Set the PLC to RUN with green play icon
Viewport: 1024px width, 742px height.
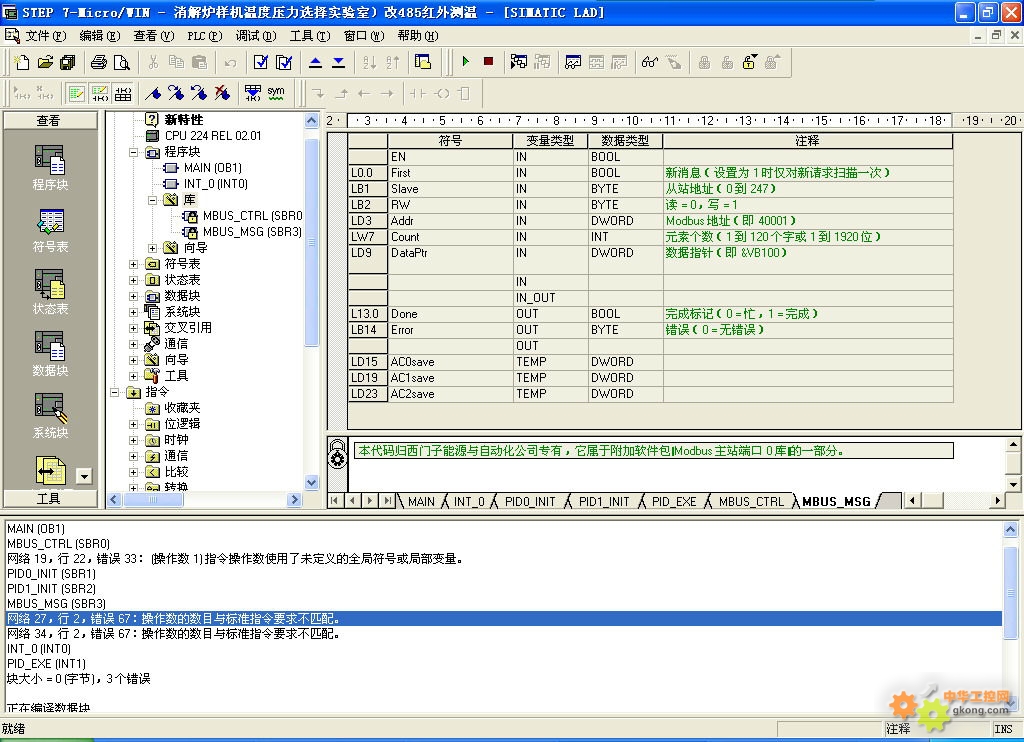tap(466, 61)
